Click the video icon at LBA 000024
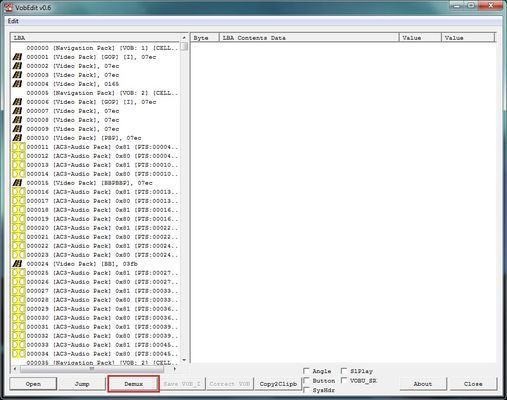 point(17,264)
